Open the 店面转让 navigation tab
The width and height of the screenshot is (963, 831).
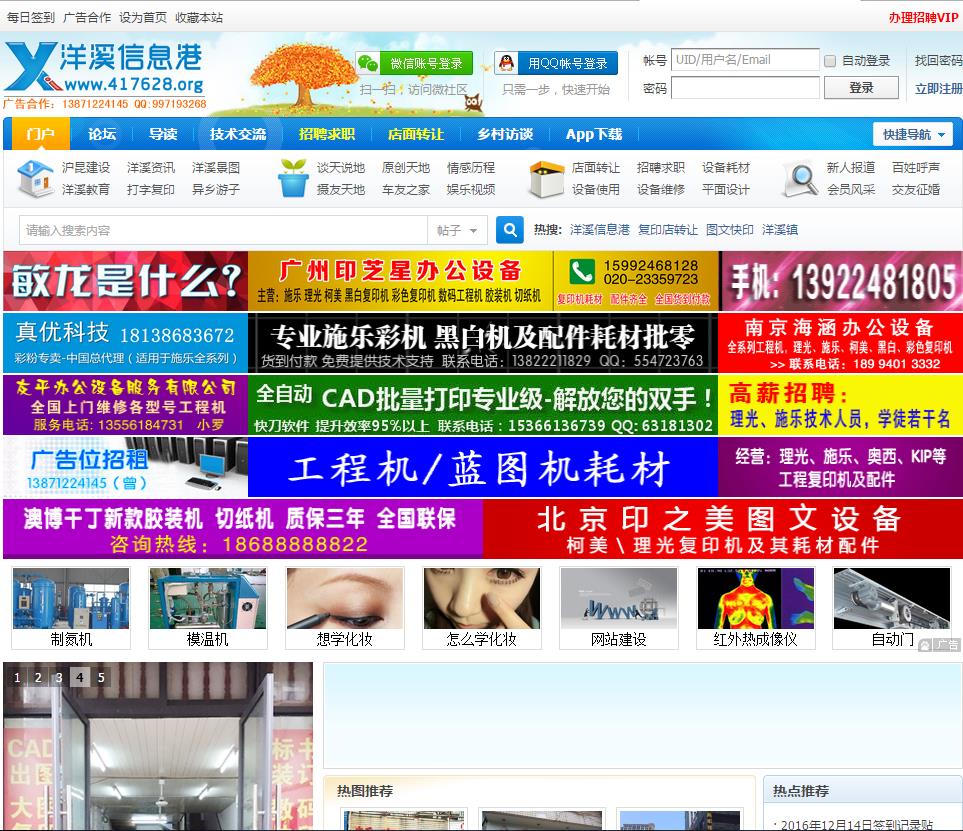(416, 134)
